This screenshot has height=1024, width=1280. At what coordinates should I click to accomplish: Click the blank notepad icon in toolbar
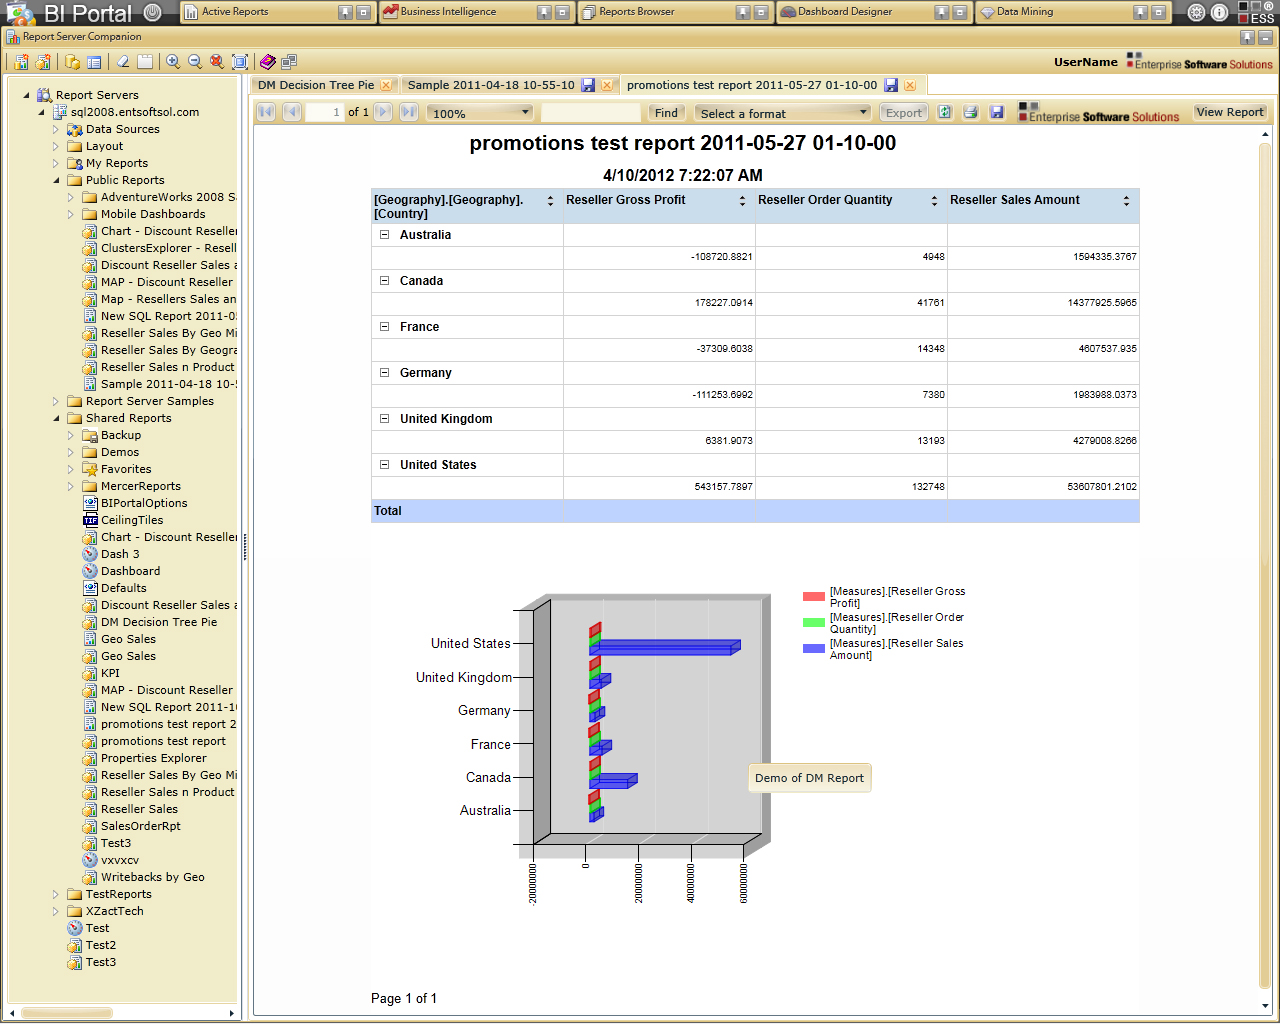(145, 62)
